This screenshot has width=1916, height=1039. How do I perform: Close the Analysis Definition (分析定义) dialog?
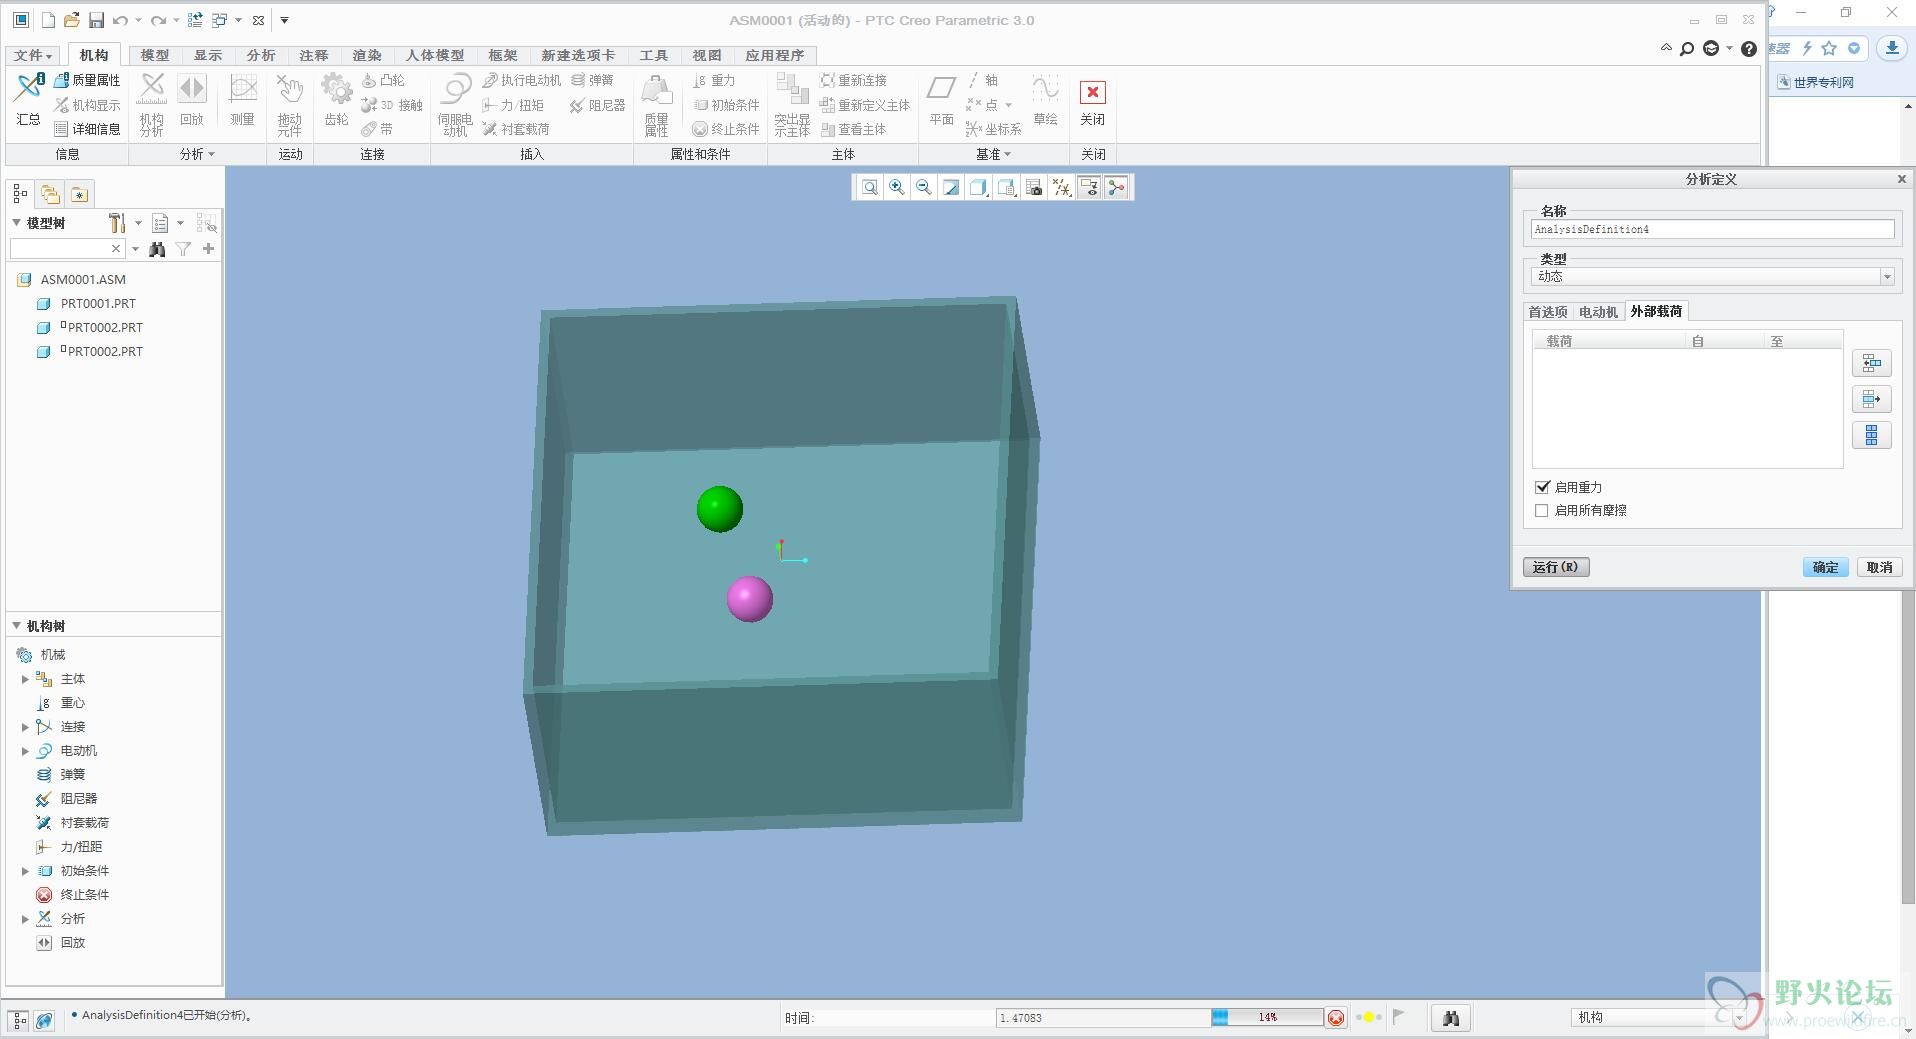(x=1901, y=179)
